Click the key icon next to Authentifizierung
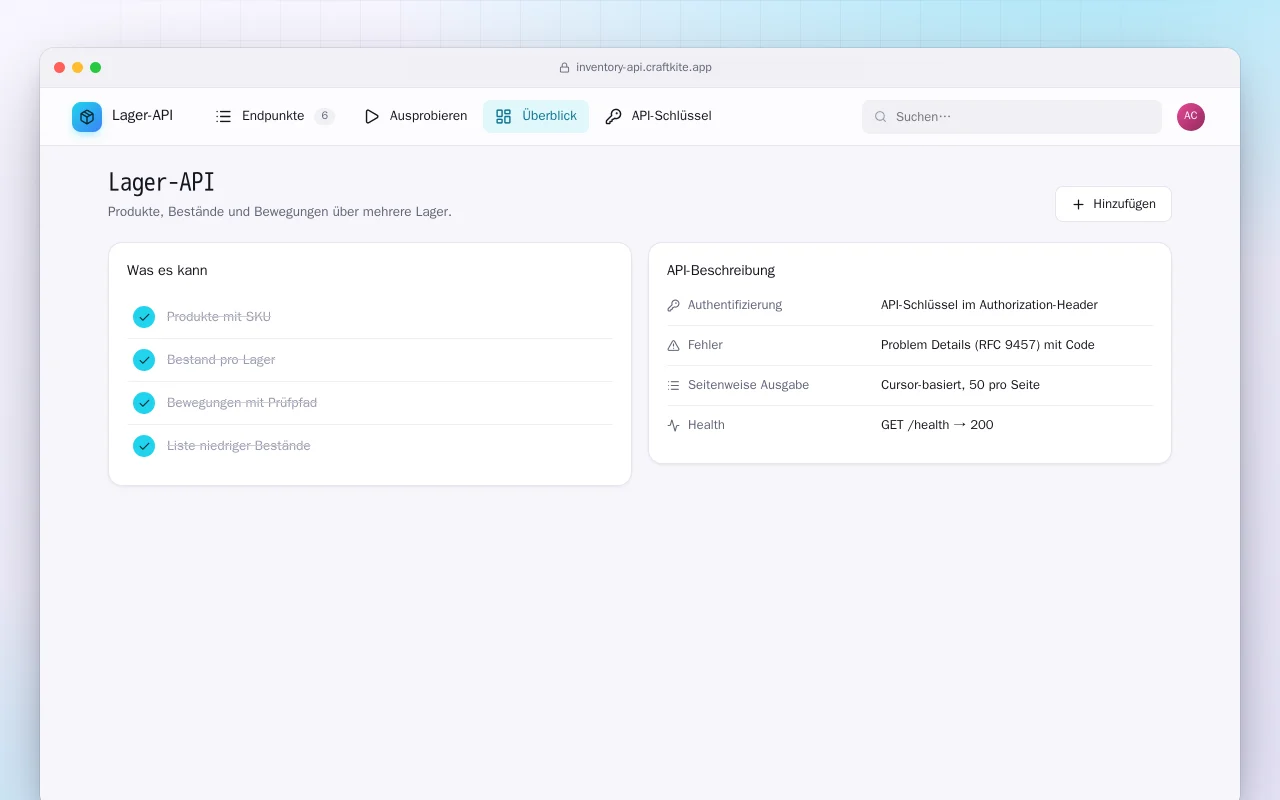The height and width of the screenshot is (800, 1280). click(x=674, y=305)
